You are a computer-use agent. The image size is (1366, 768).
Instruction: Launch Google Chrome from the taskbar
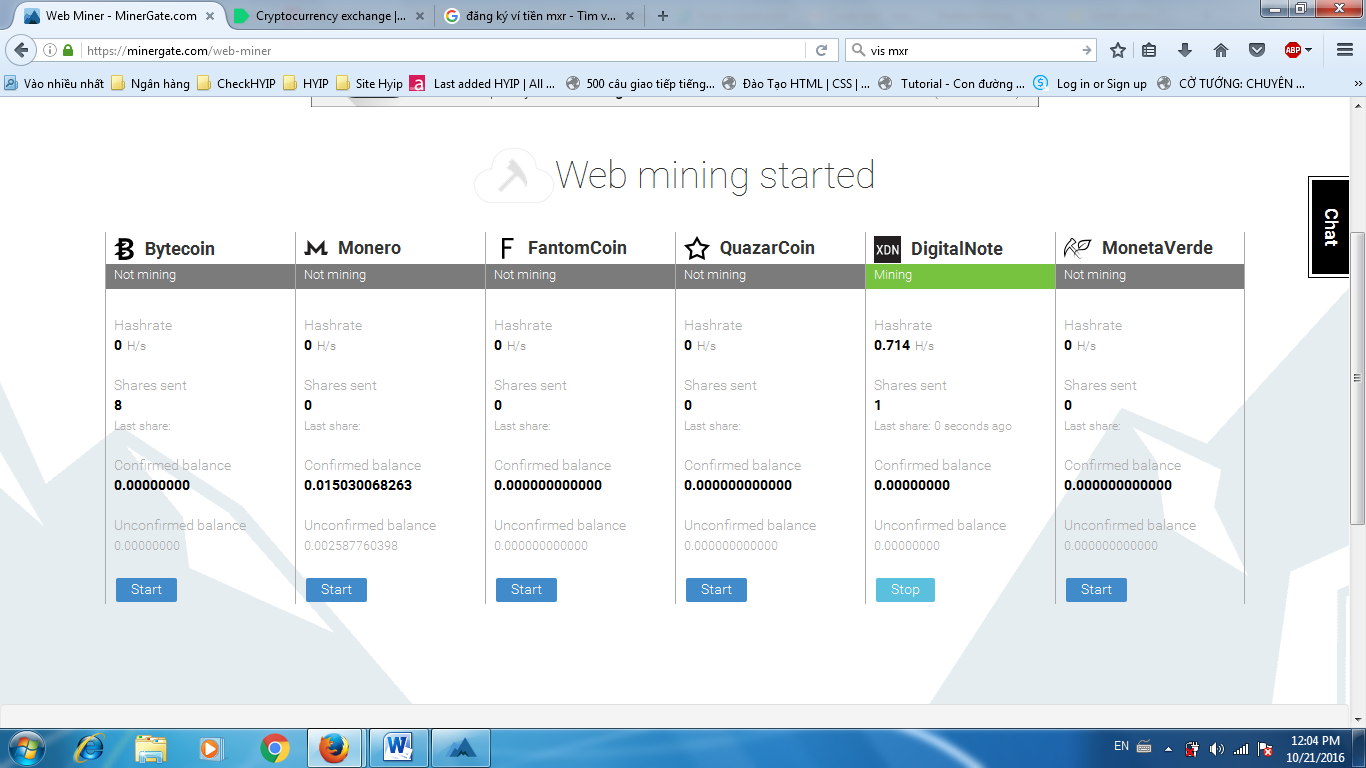(275, 748)
